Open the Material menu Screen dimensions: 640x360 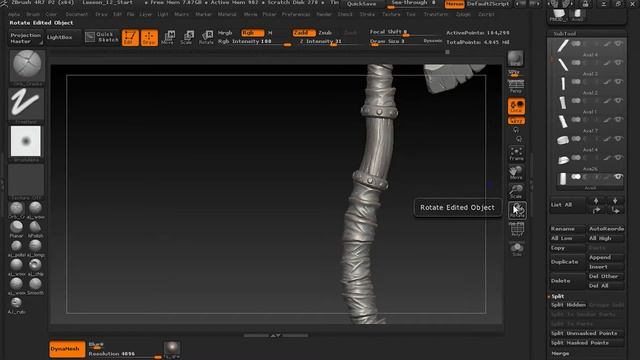pyautogui.click(x=227, y=14)
